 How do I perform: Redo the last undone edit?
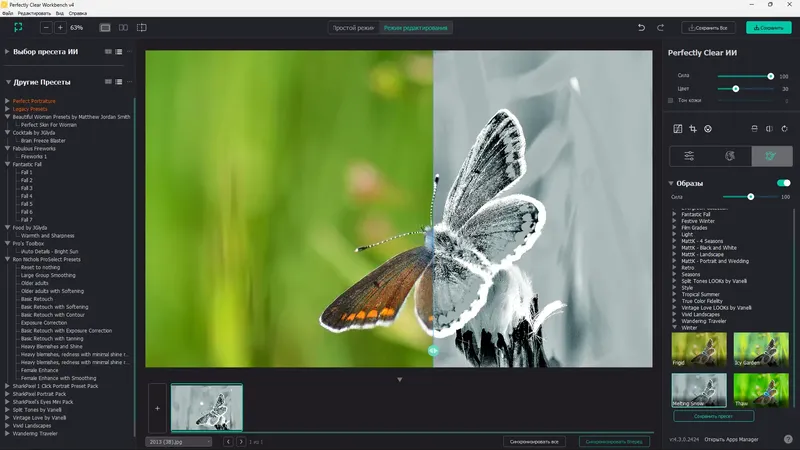pyautogui.click(x=660, y=28)
